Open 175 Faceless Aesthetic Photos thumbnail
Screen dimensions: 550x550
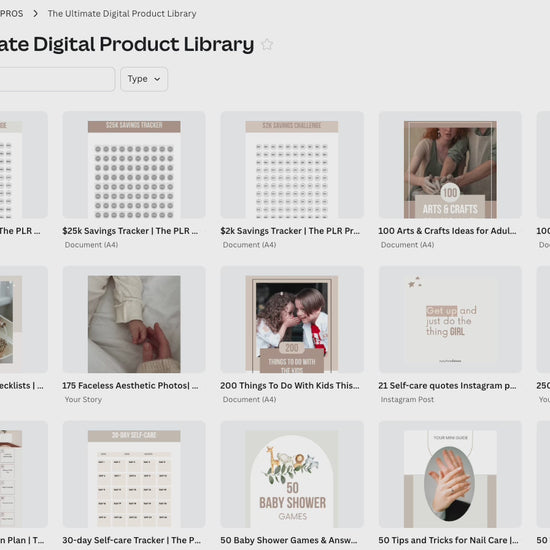coord(134,319)
